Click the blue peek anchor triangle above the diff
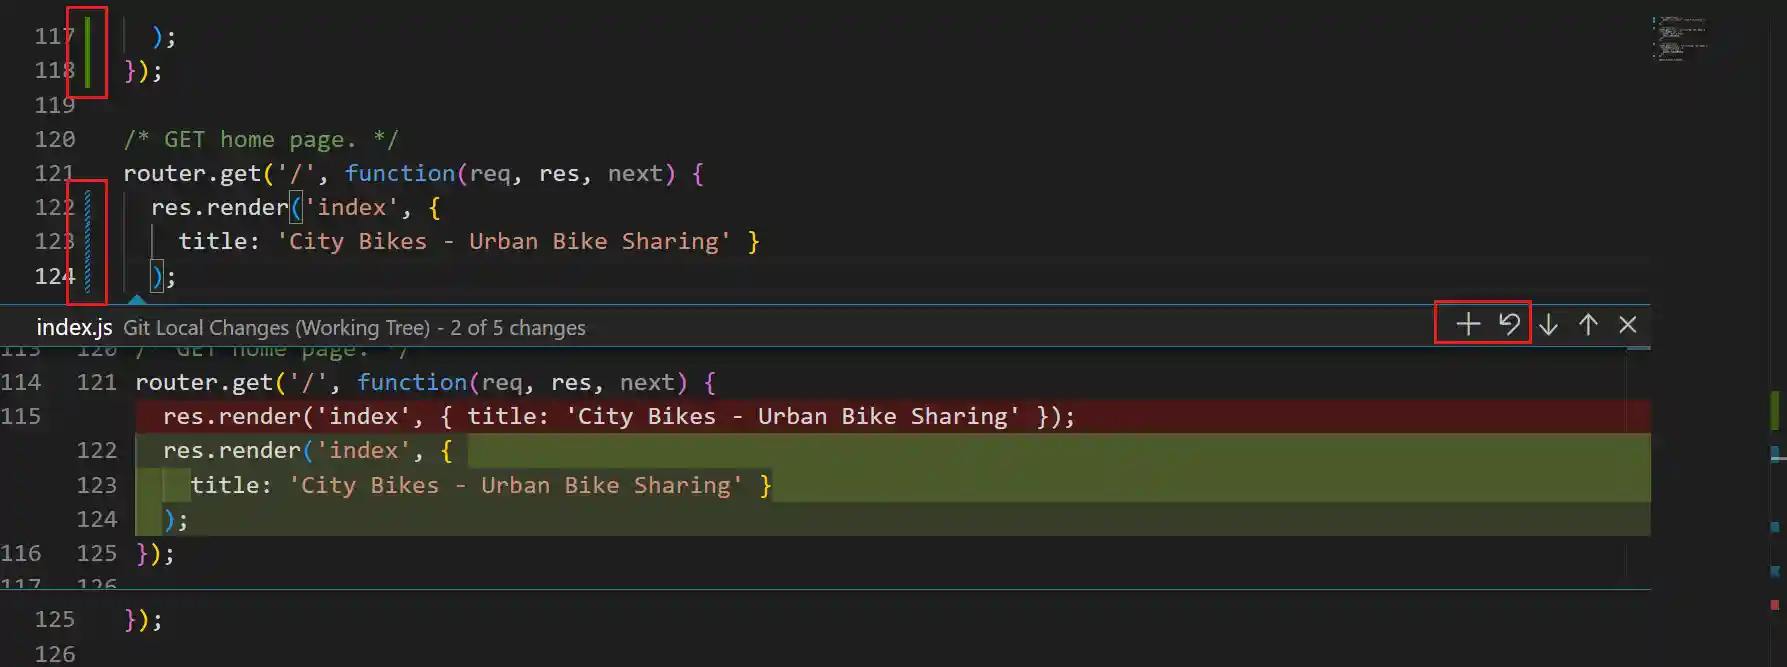The width and height of the screenshot is (1787, 667). (x=137, y=299)
